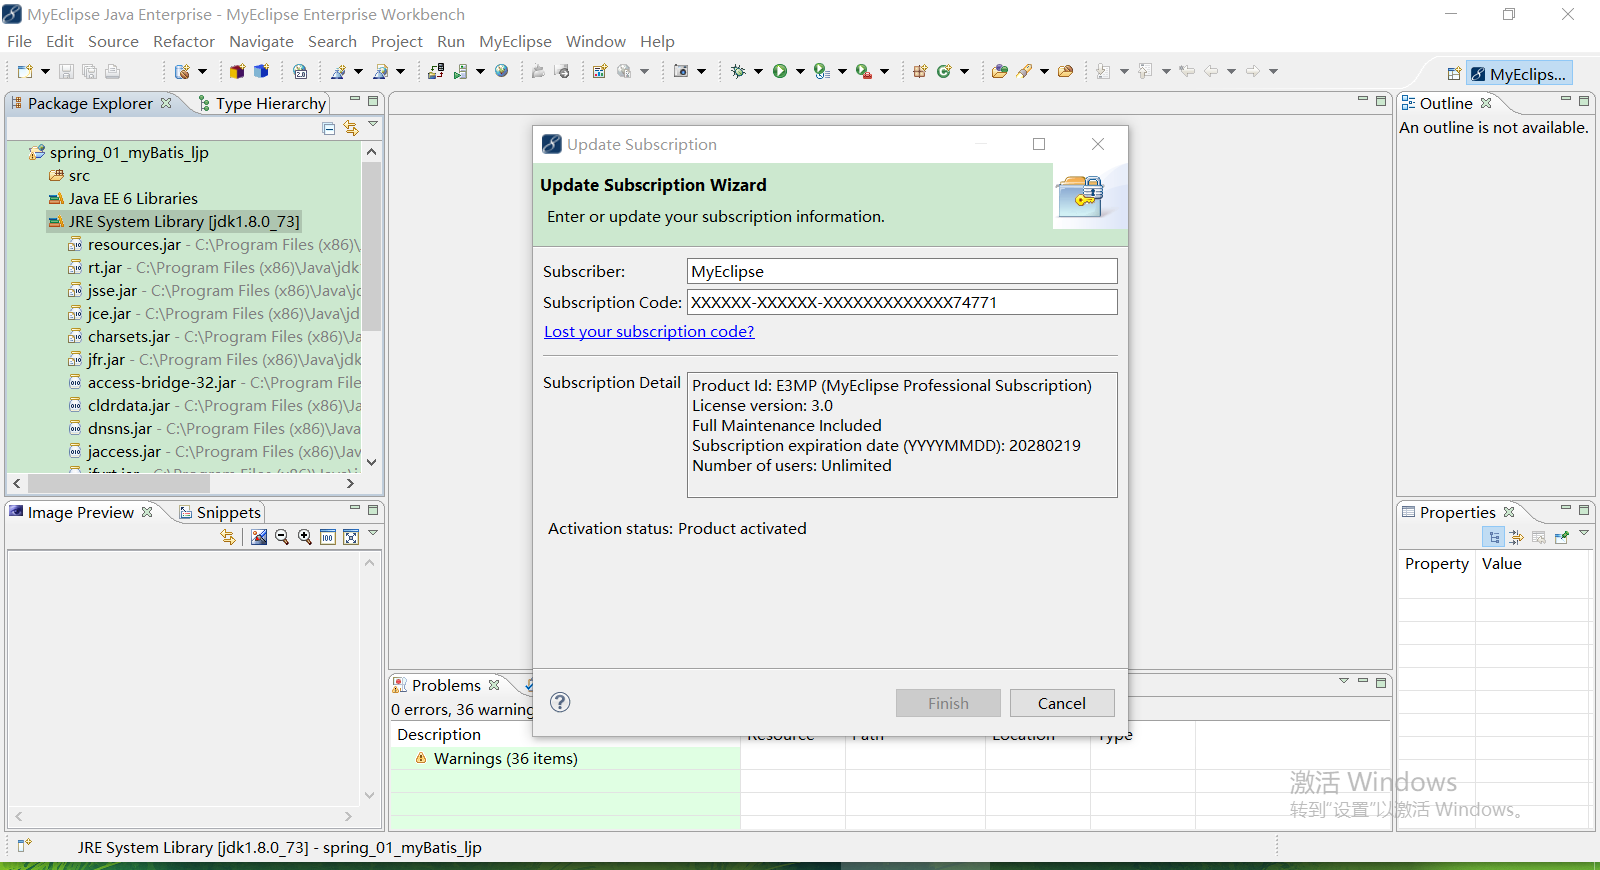Click the New Java Package icon
The width and height of the screenshot is (1600, 870).
(920, 71)
